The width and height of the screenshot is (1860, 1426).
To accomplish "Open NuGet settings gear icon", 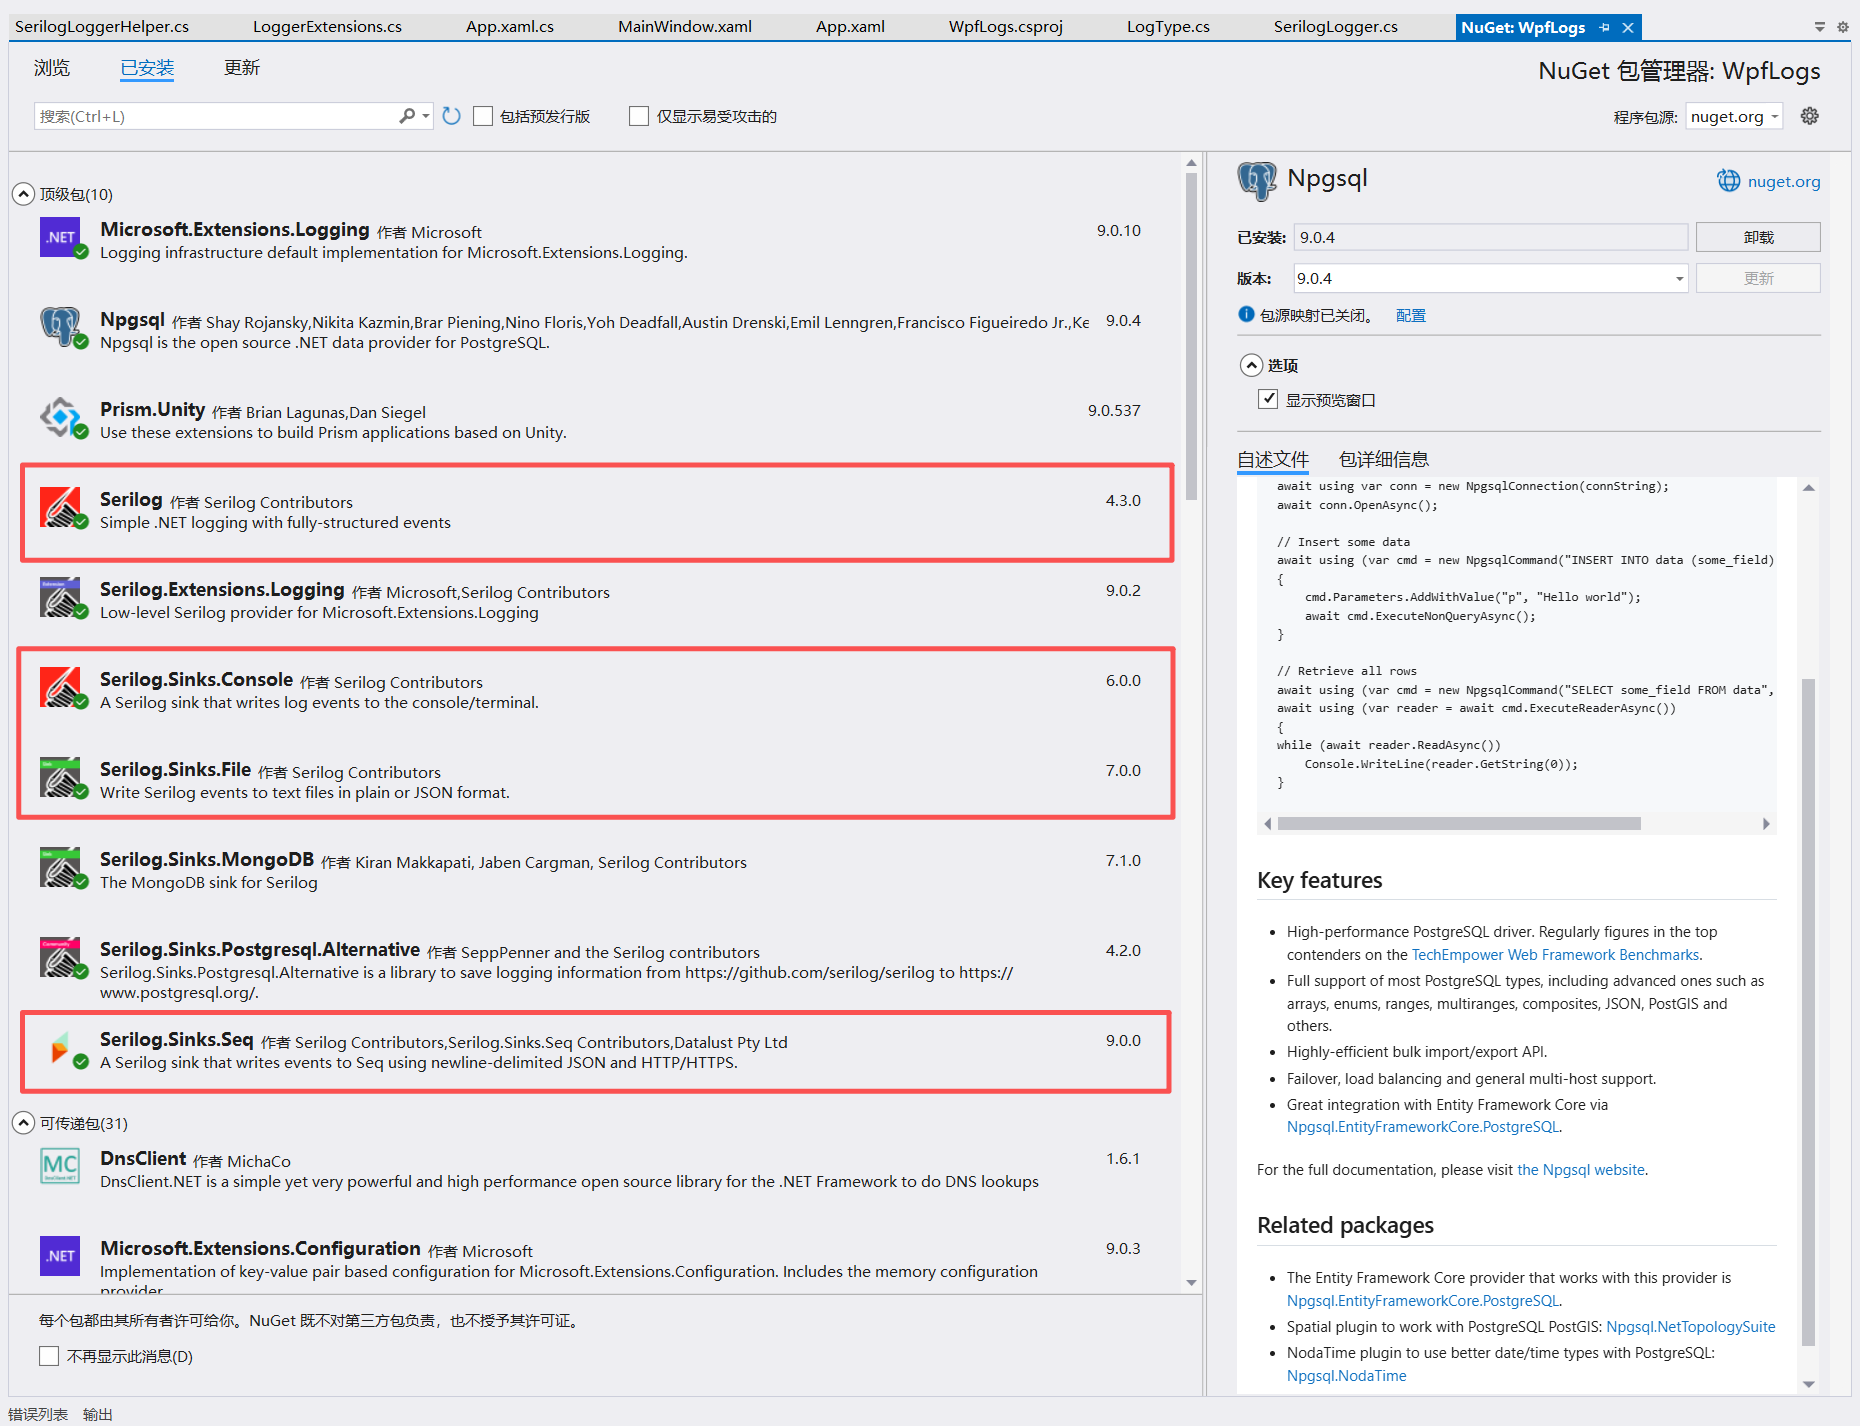I will [x=1809, y=116].
